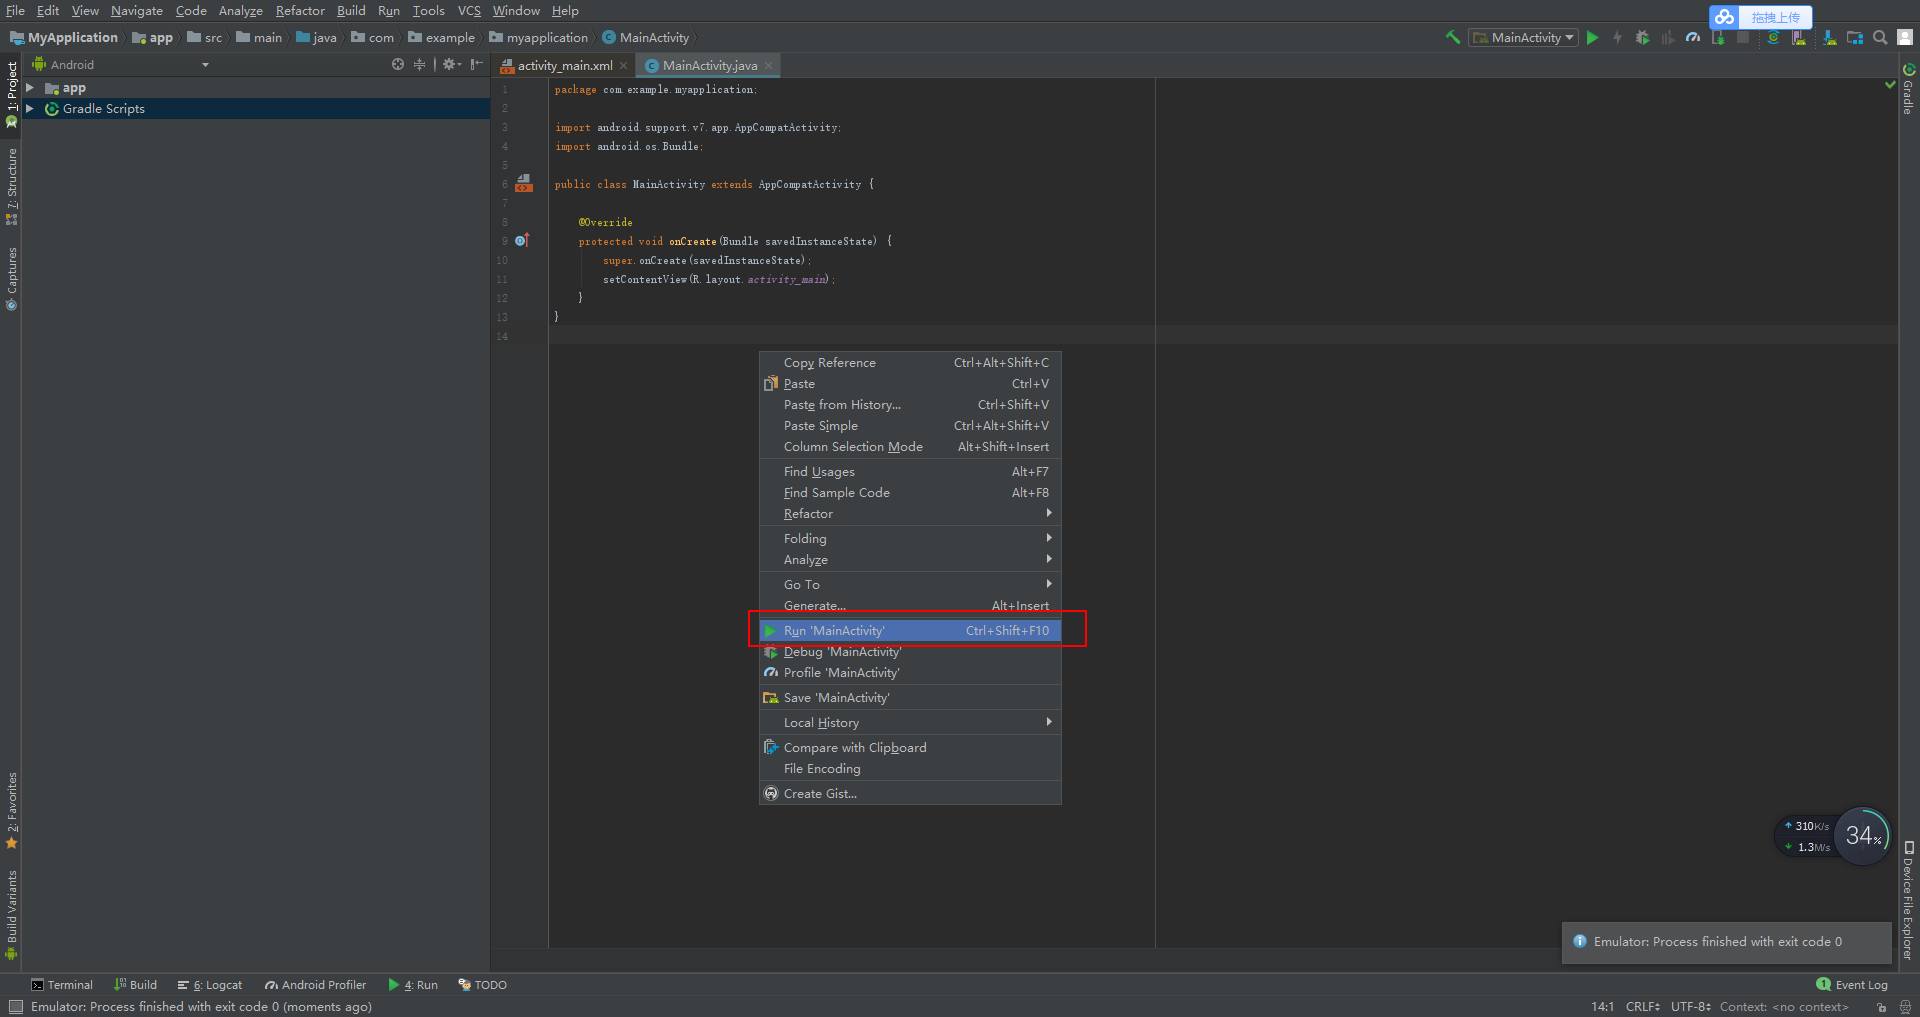Toggle the Captures tool window tab
This screenshot has width=1920, height=1017.
click(x=12, y=278)
